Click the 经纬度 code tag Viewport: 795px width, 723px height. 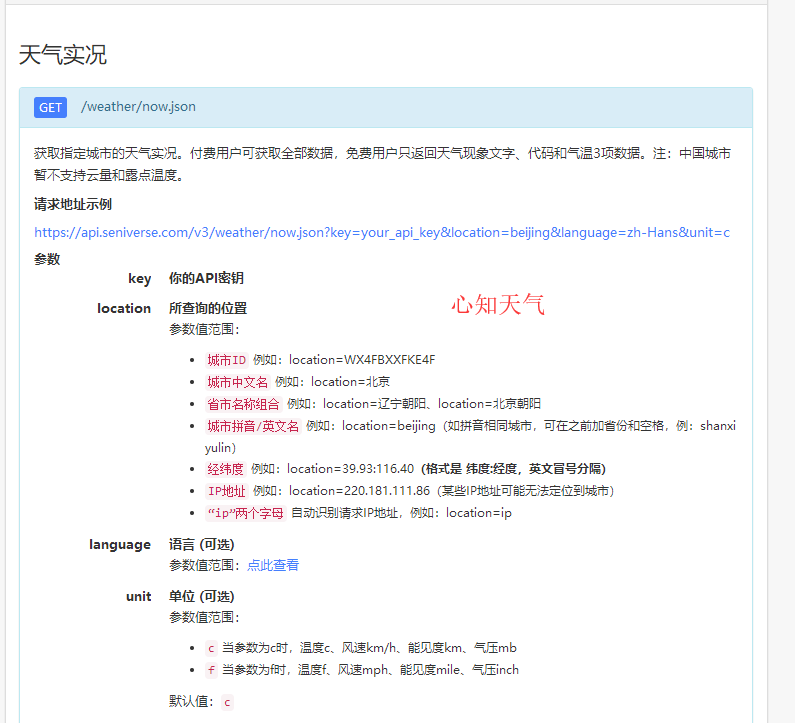pos(226,469)
